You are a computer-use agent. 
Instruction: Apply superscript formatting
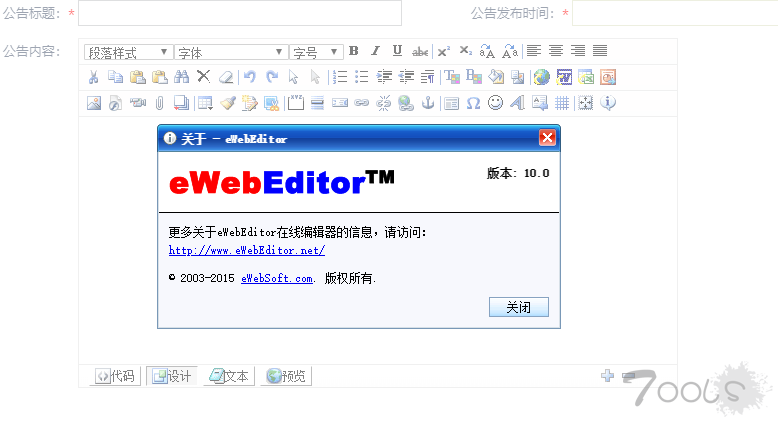(x=444, y=51)
